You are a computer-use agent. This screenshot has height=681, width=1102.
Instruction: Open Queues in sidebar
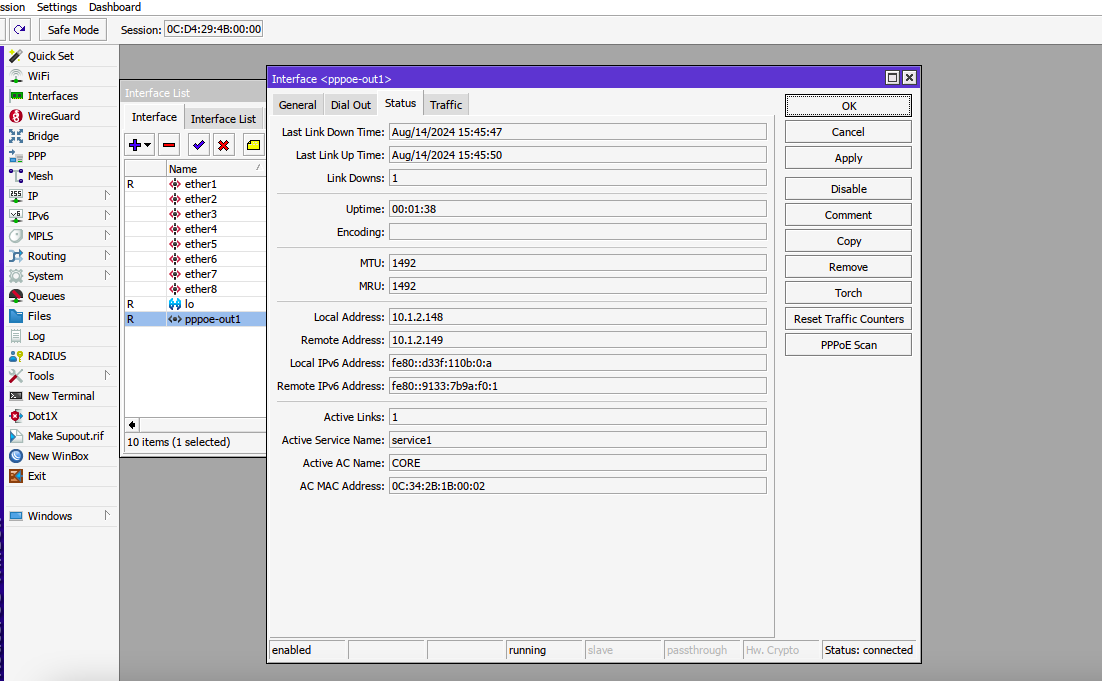tap(46, 297)
